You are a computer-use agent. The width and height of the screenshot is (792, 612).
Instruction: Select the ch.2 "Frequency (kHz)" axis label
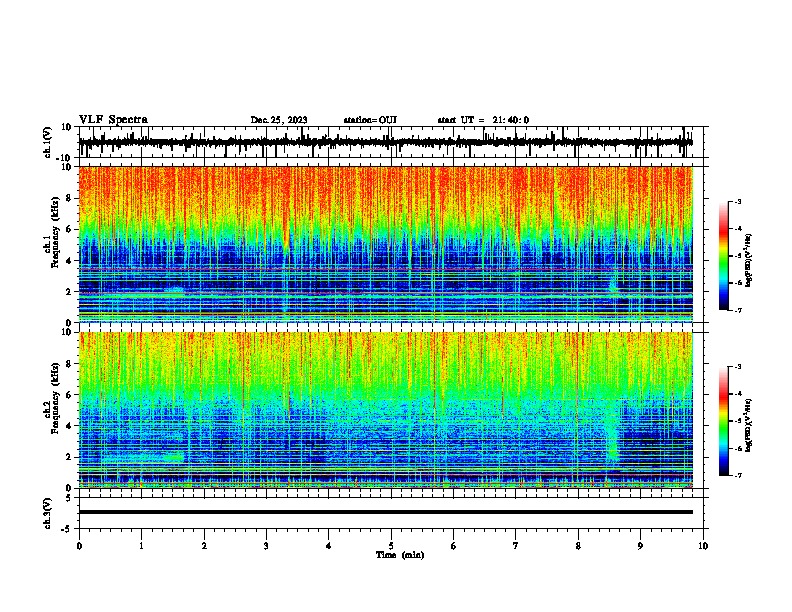click(x=56, y=398)
